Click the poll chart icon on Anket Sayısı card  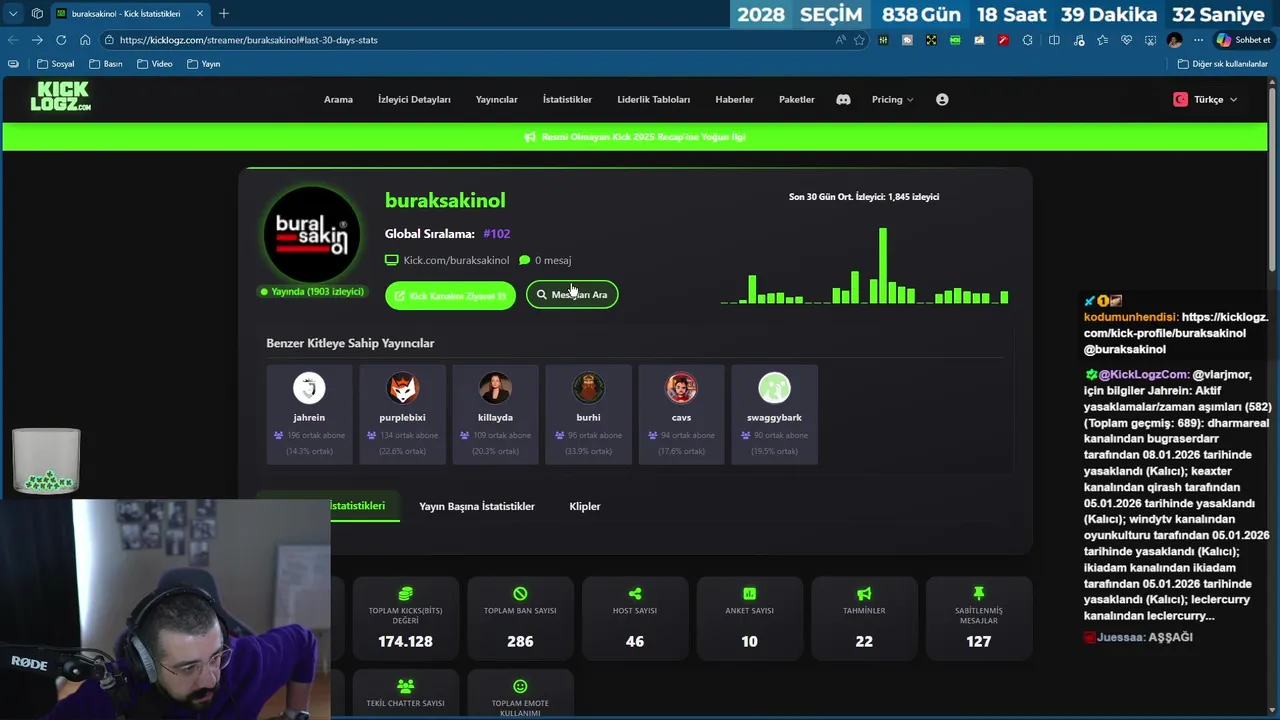pyautogui.click(x=750, y=594)
